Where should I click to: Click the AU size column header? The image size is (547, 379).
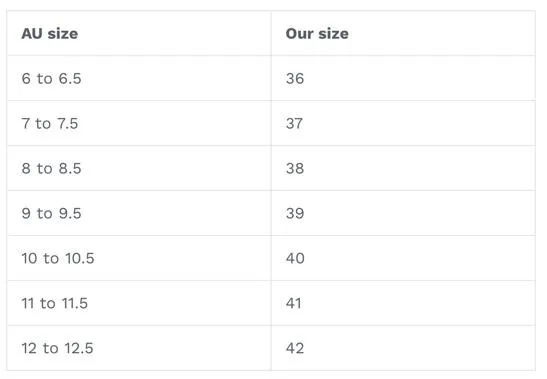click(x=139, y=34)
